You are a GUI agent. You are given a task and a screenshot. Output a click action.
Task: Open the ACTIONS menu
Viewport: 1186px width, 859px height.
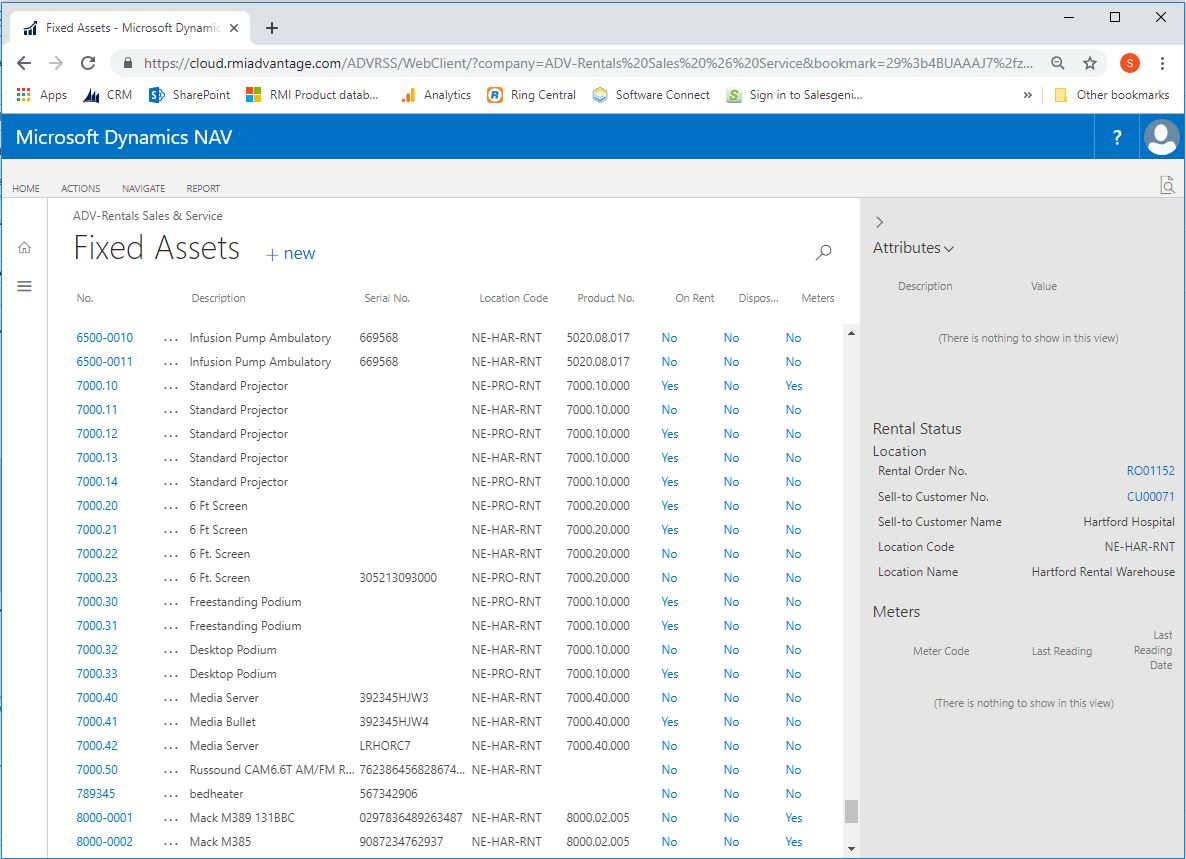point(80,188)
